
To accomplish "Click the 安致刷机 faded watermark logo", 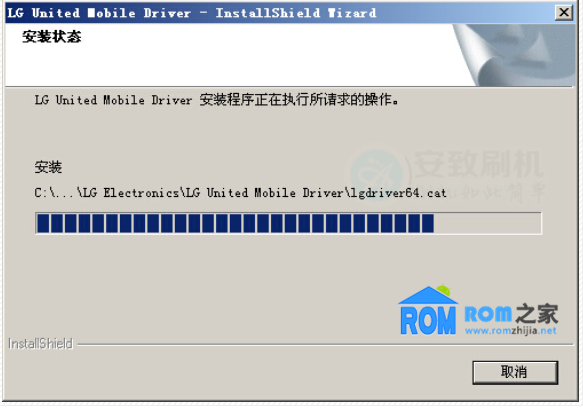I will tap(478, 163).
